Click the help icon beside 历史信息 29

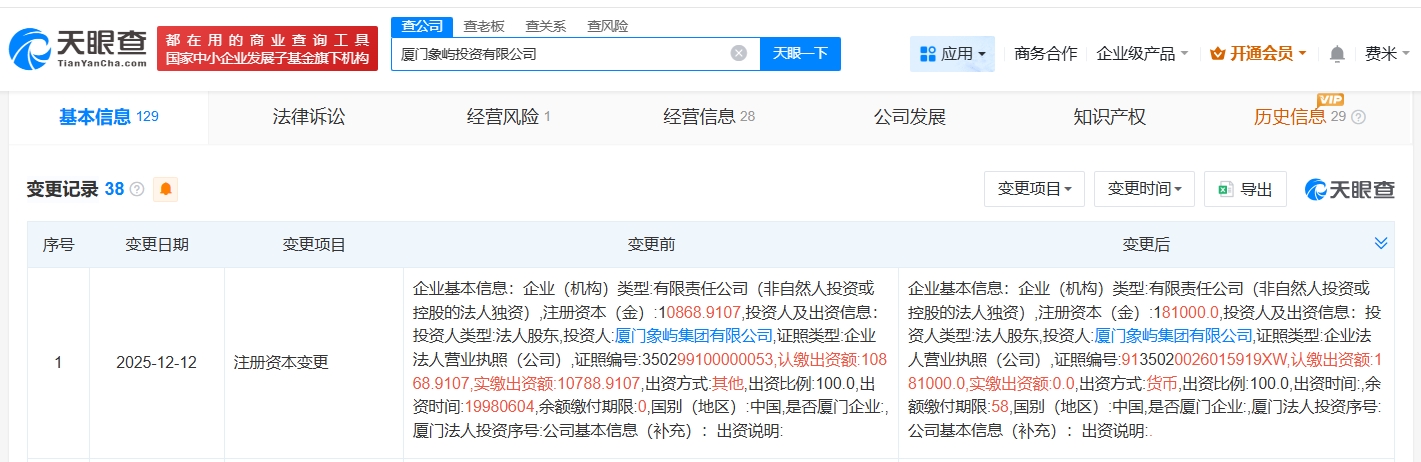pos(1358,117)
